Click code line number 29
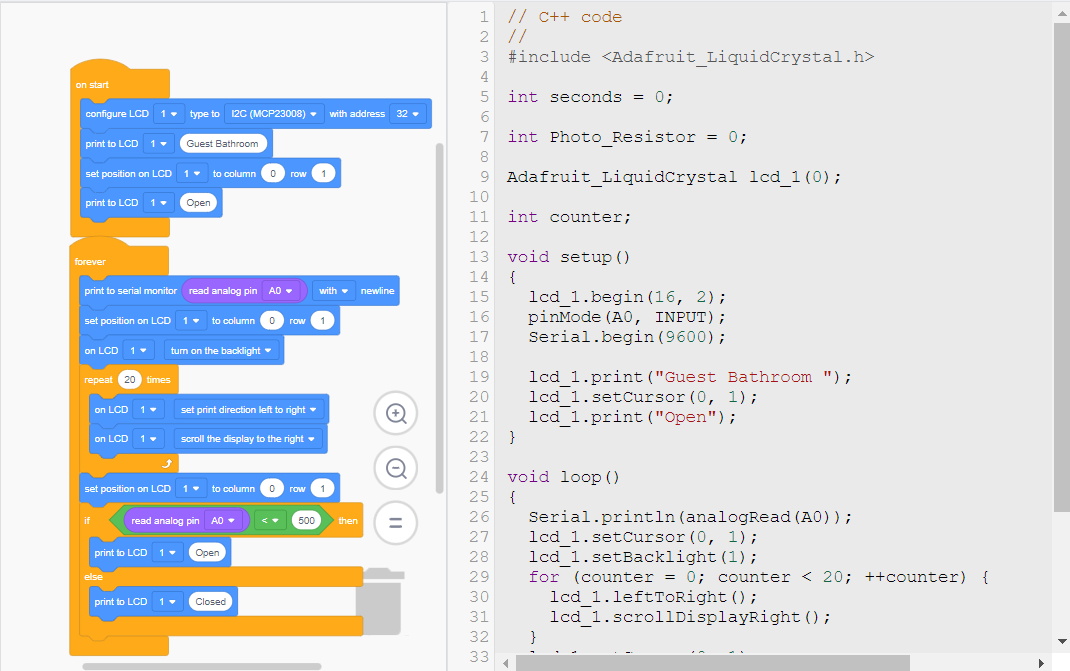This screenshot has height=671, width=1070. (x=479, y=577)
